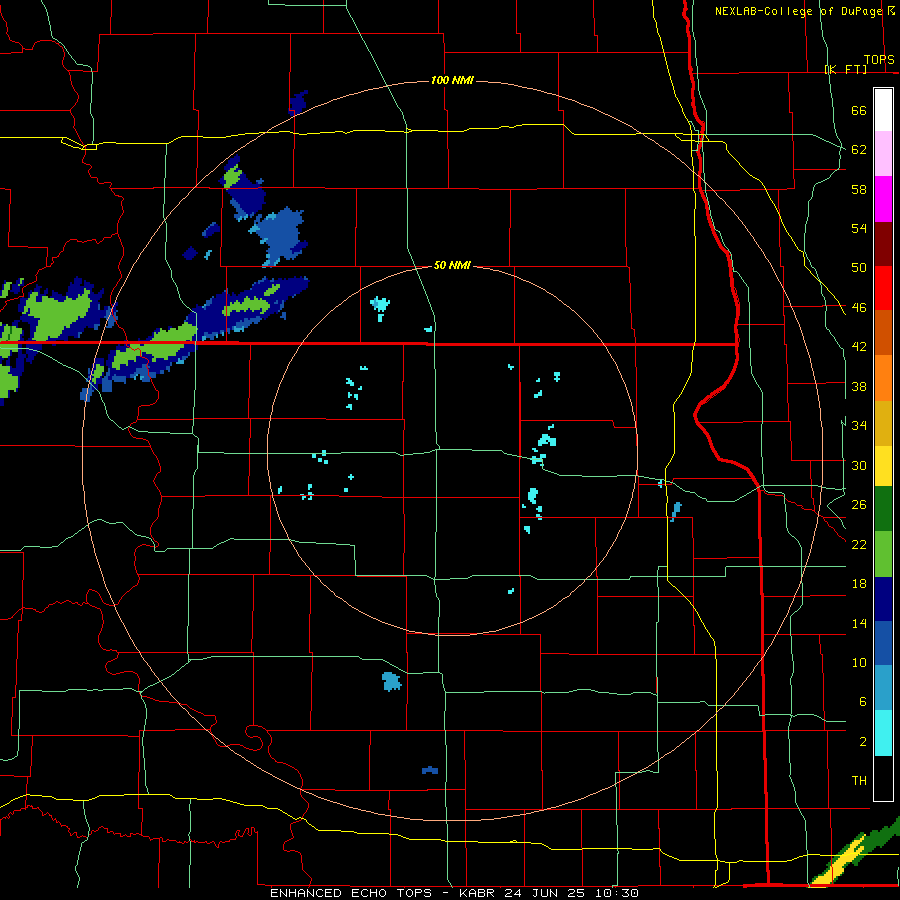This screenshot has width=900, height=900.
Task: Click the magenta swatch below 58
Action: 883,199
